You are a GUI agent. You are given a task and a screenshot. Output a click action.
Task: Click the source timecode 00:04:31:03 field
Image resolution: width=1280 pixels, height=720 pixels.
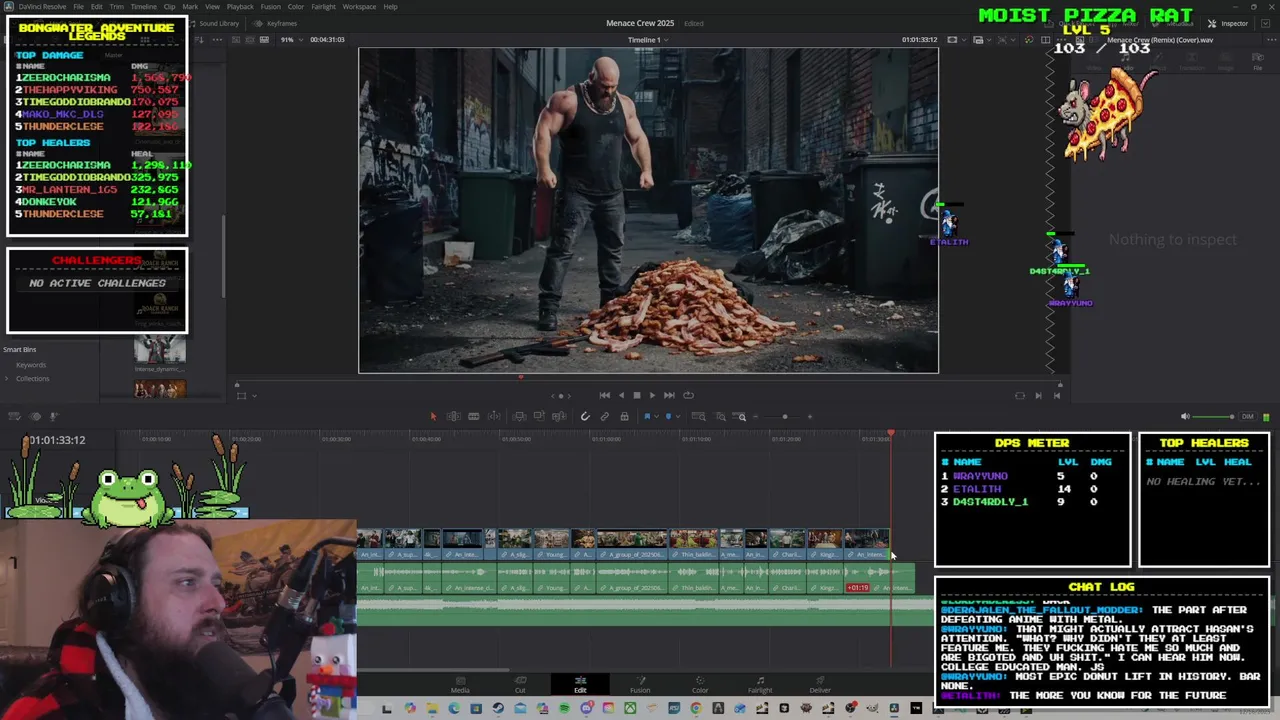click(x=327, y=39)
